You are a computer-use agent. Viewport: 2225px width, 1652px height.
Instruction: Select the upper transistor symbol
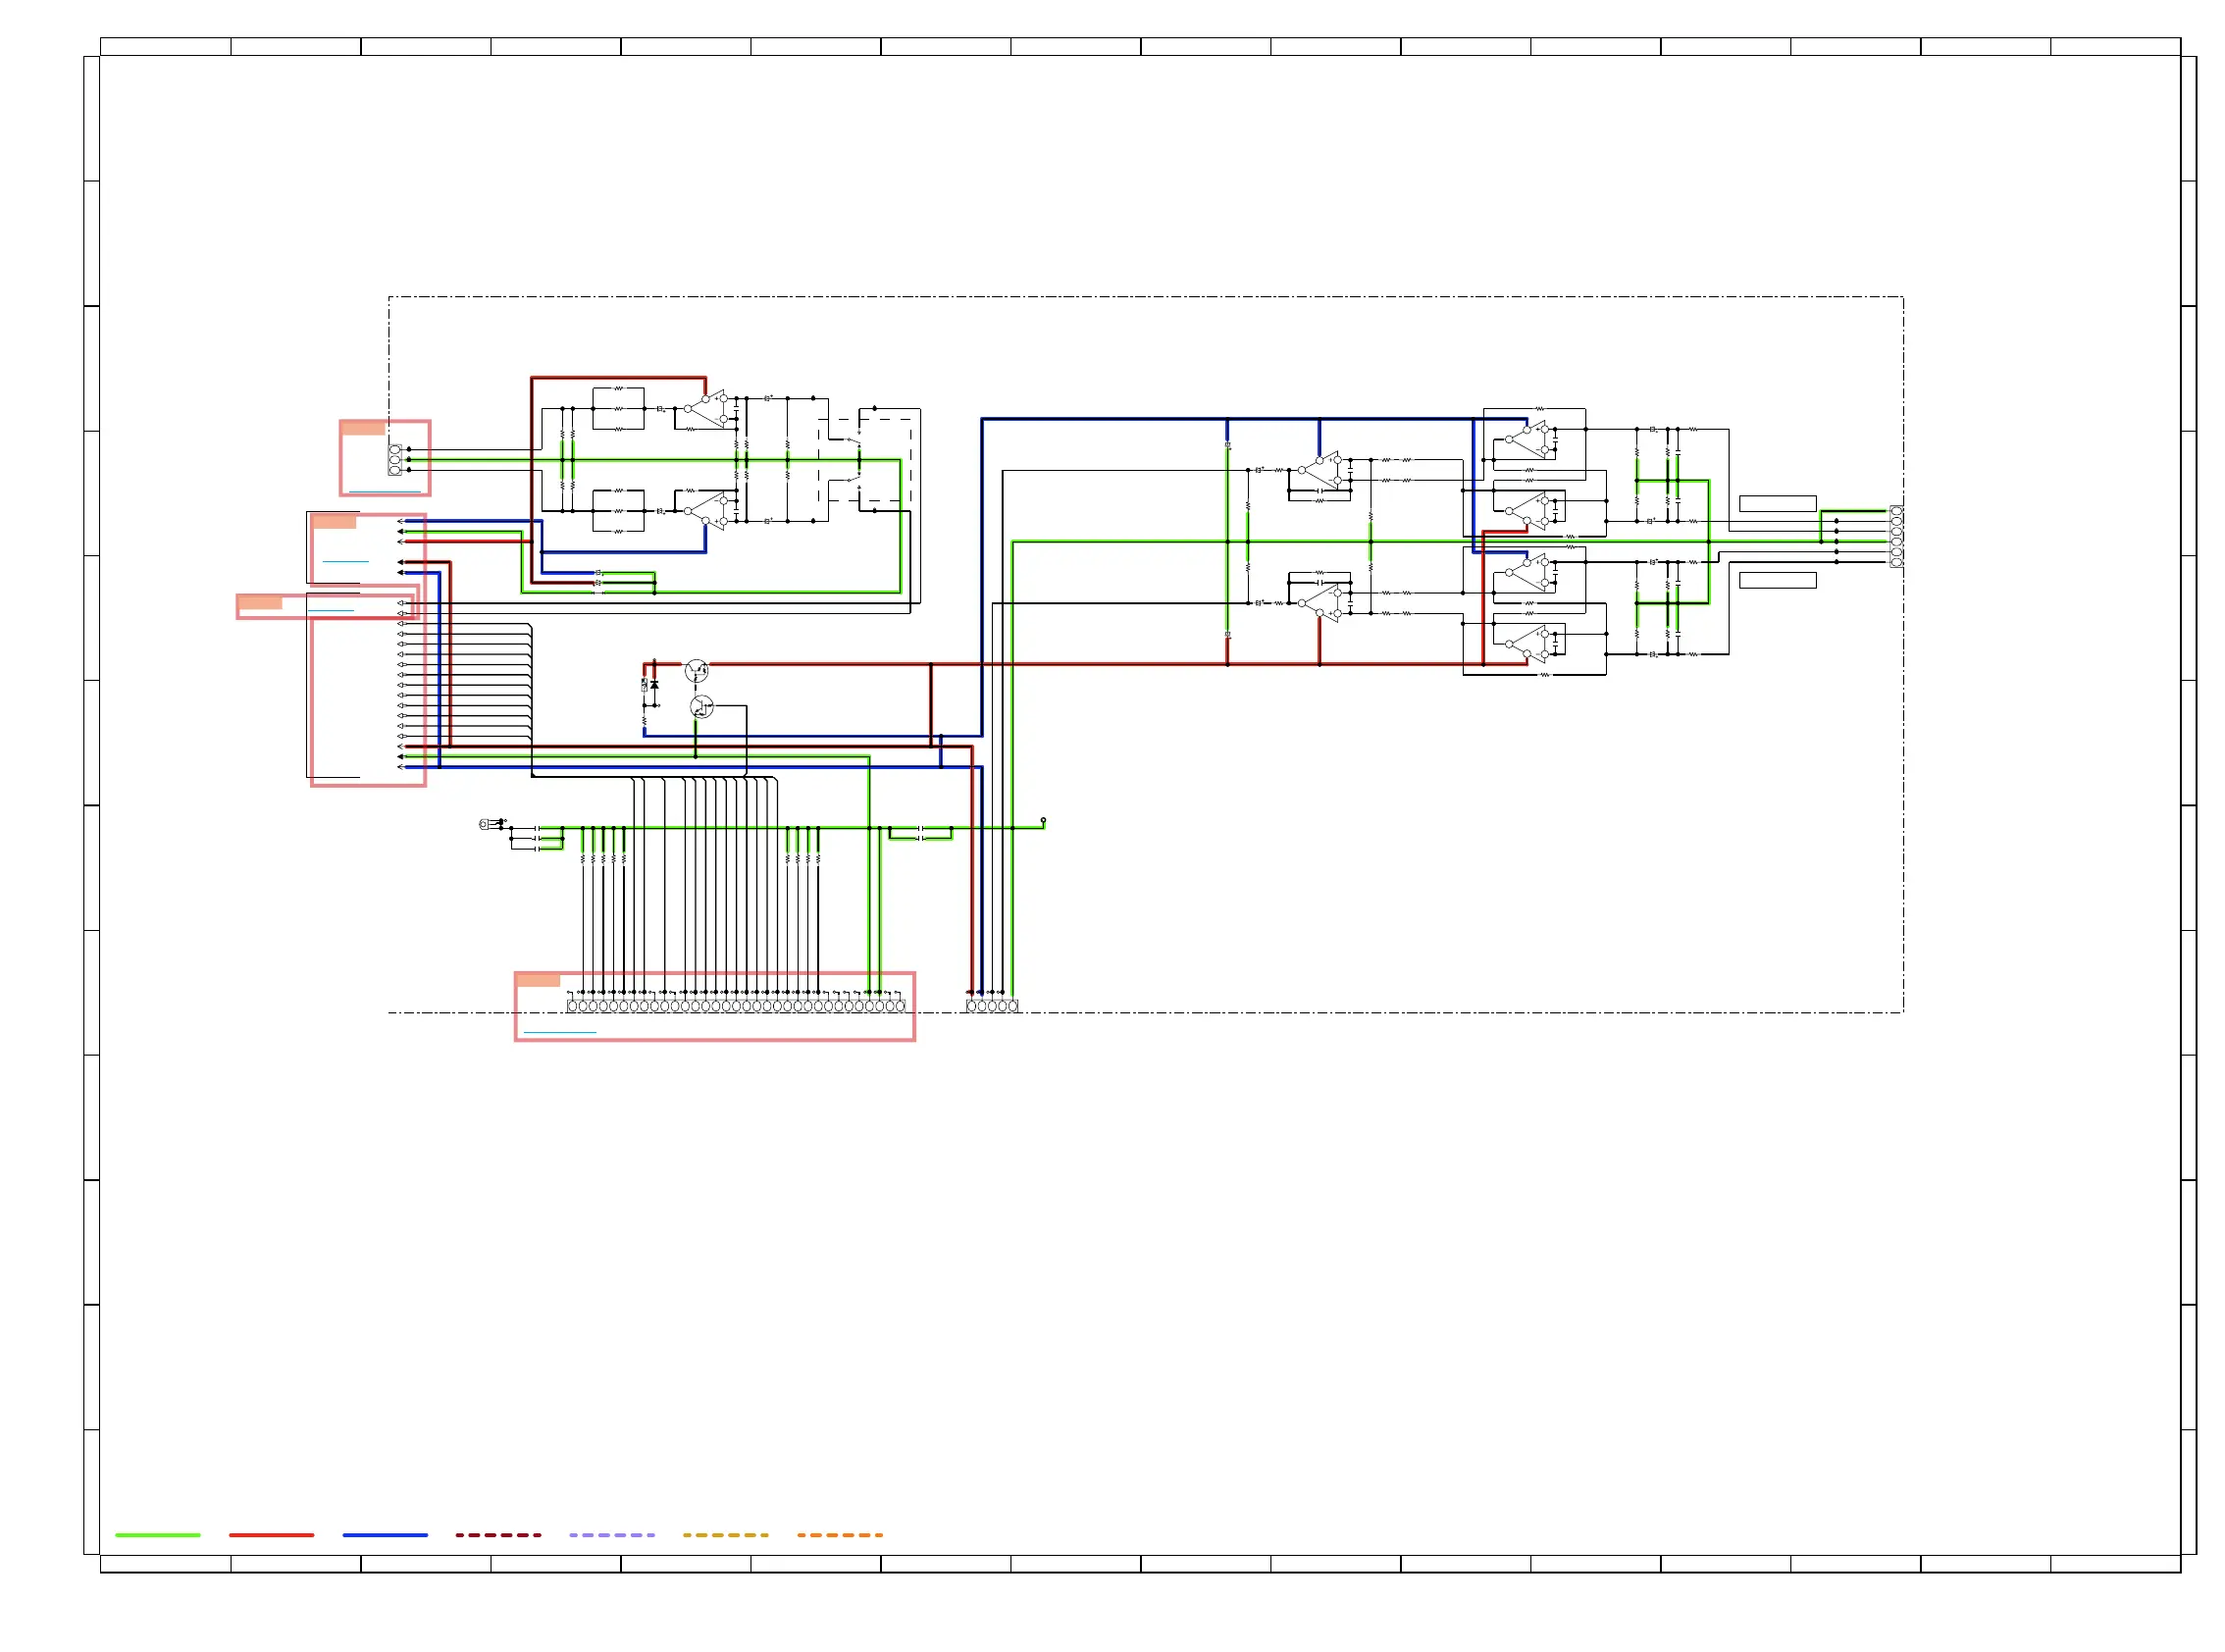[696, 670]
